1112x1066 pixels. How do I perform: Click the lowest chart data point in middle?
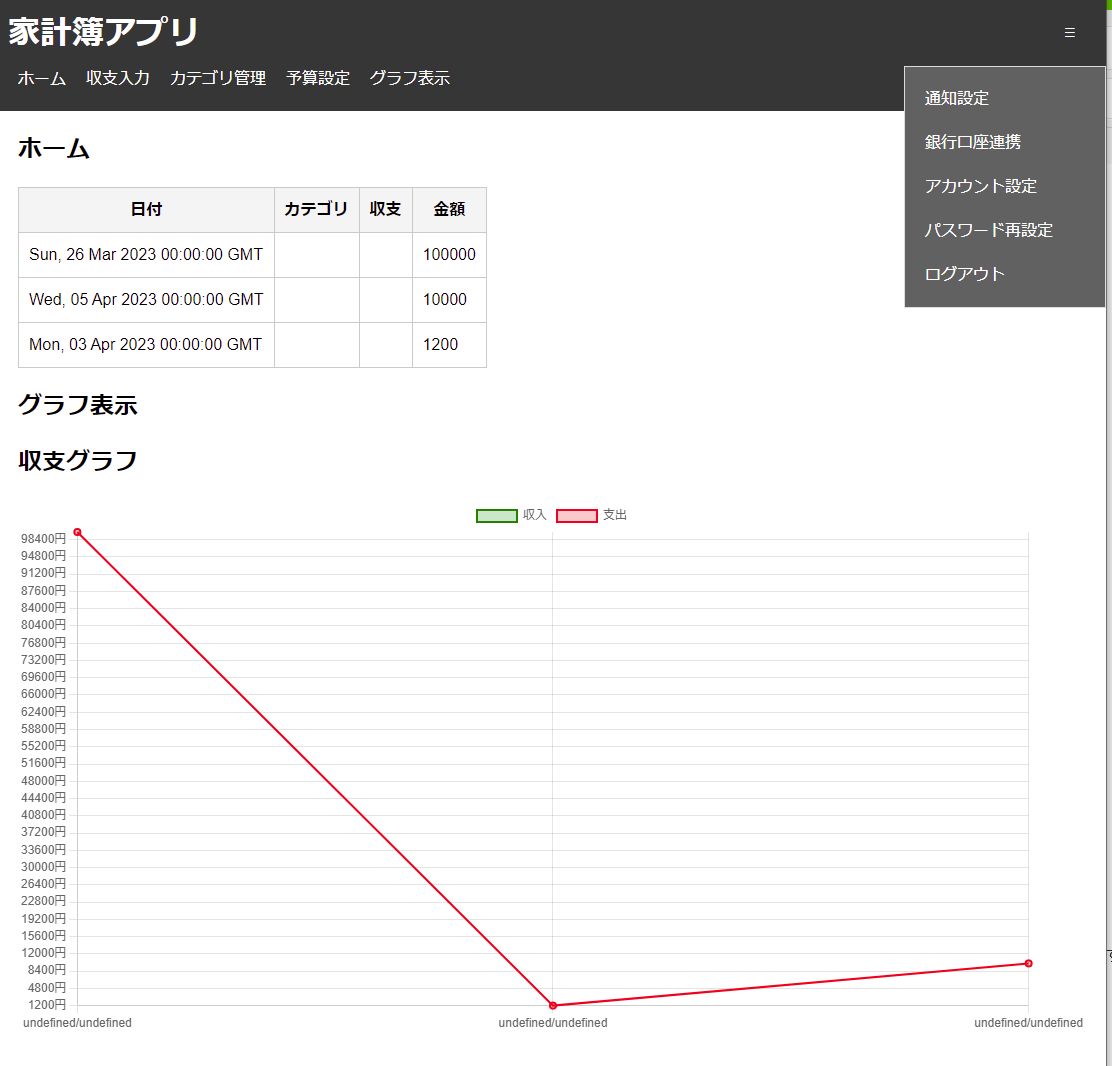coord(553,1005)
